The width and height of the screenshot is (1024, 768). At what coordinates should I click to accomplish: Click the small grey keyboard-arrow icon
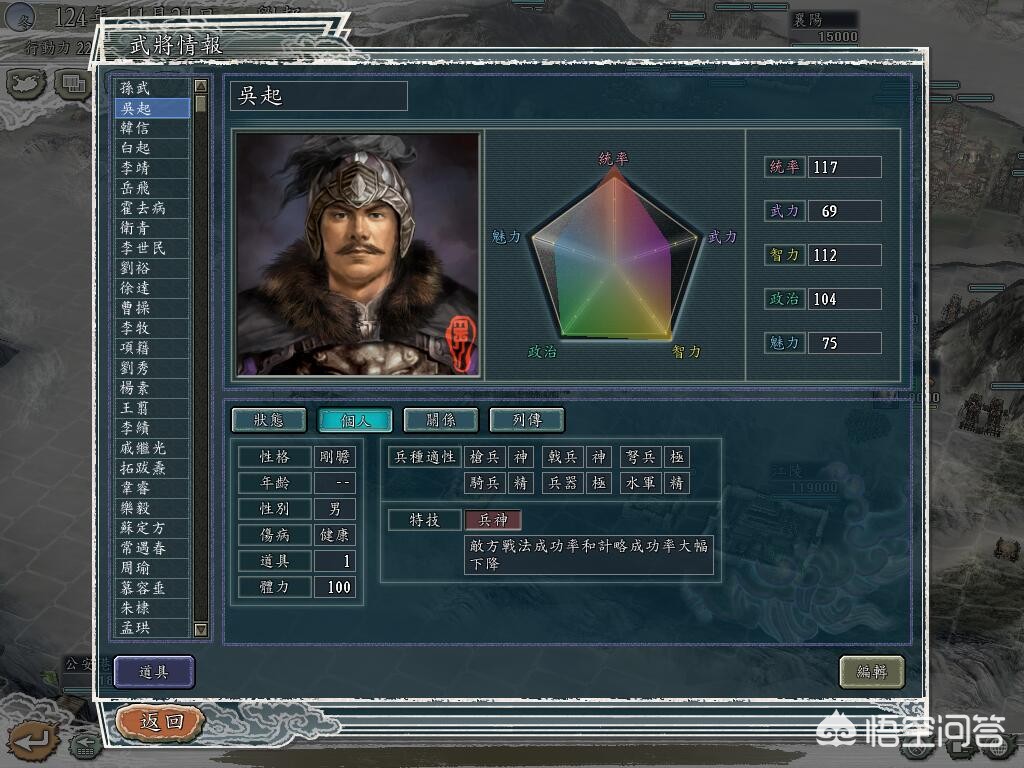(85, 744)
